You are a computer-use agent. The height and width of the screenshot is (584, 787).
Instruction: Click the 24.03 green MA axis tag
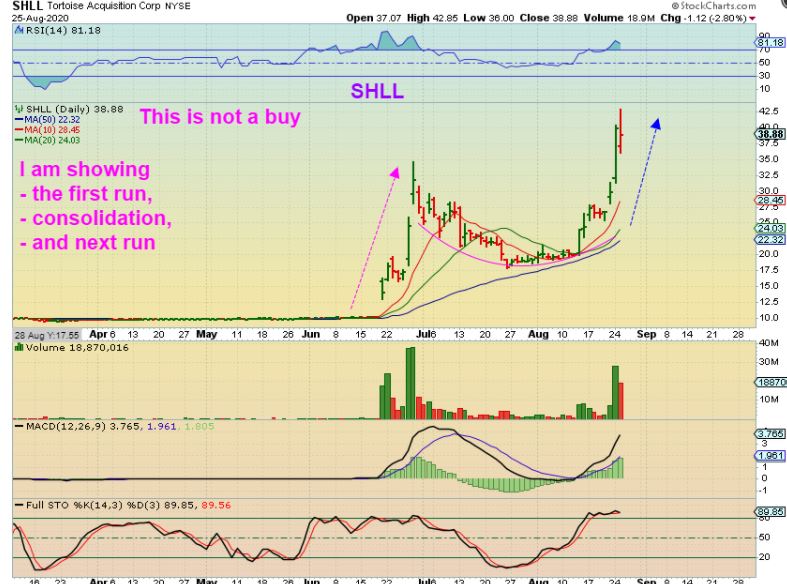770,228
